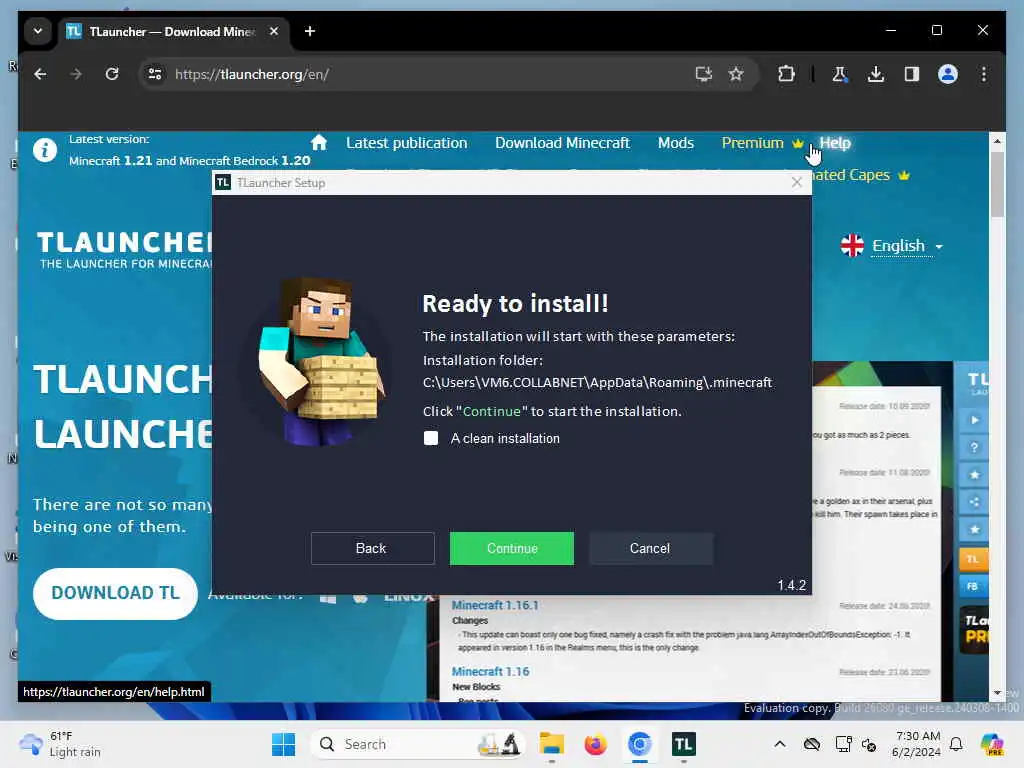
Task: Close the TLauncher Setup dialog
Action: pyautogui.click(x=797, y=183)
